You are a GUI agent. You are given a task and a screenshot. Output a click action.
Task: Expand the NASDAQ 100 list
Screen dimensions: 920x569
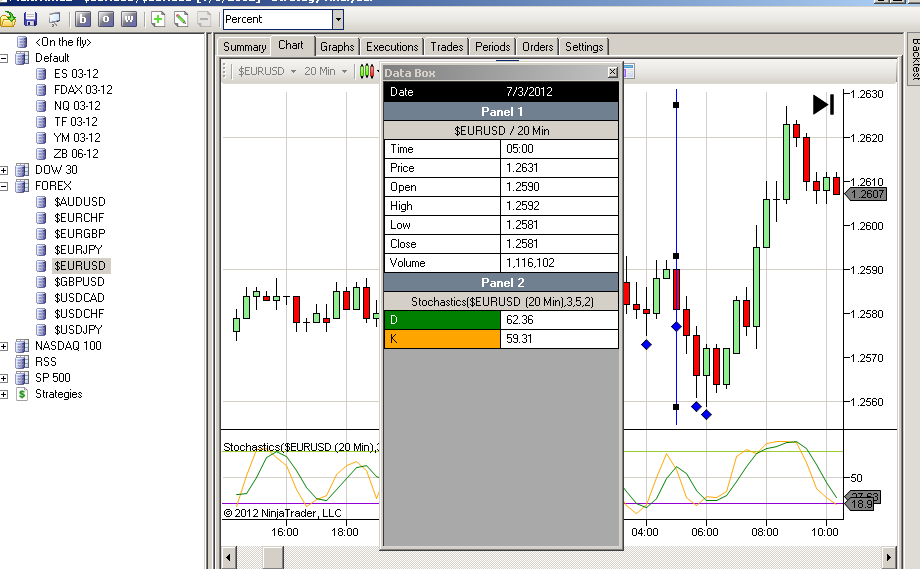4,346
